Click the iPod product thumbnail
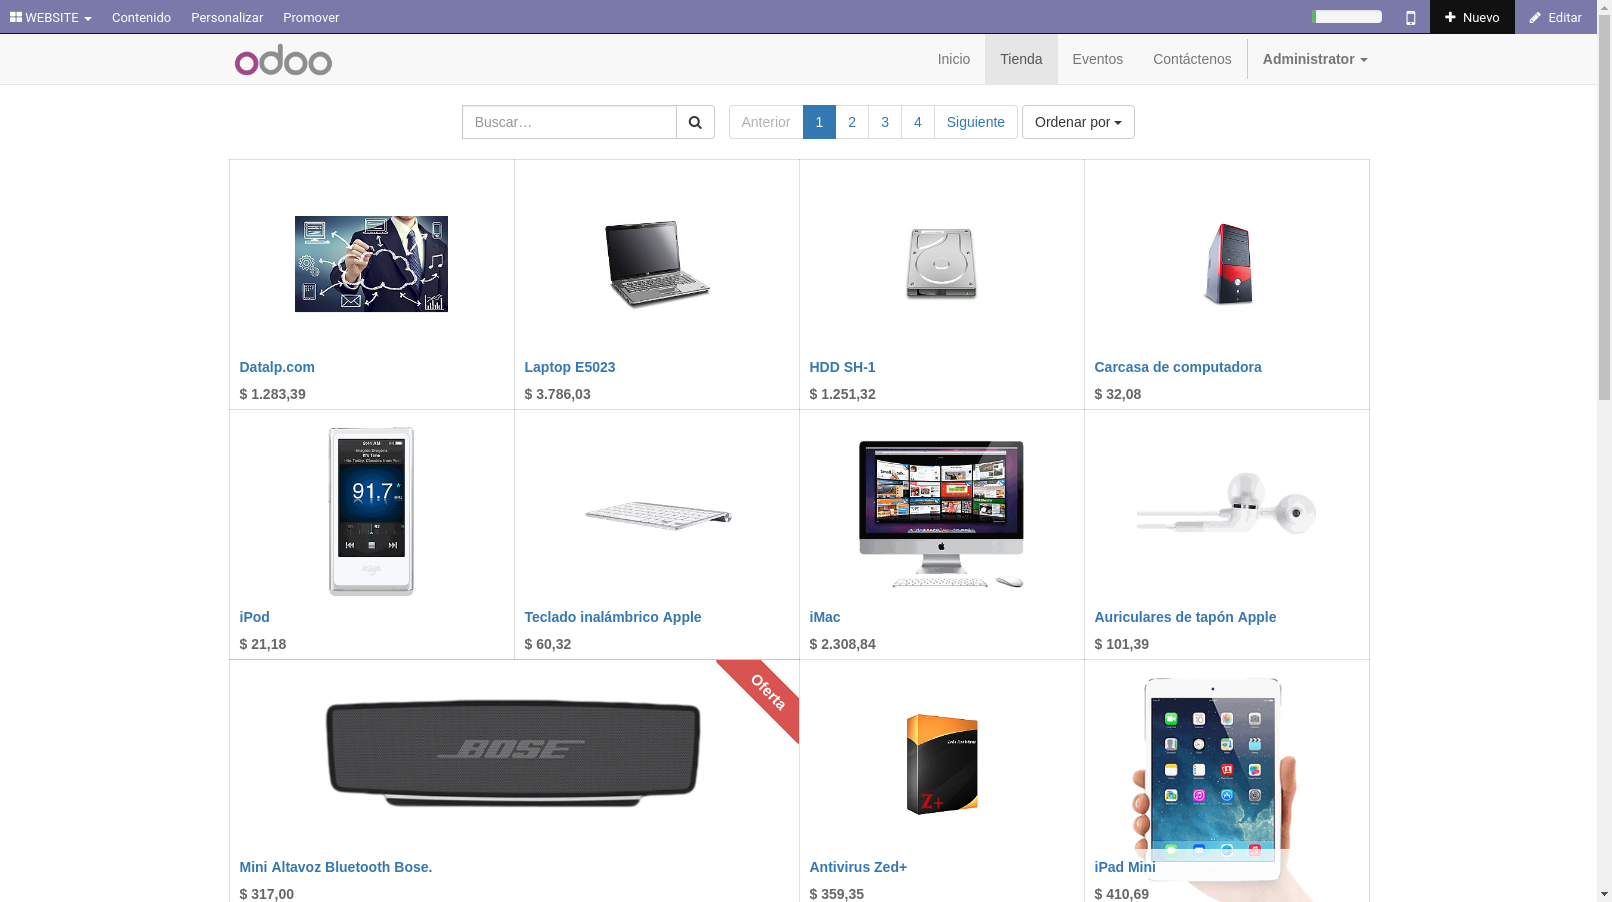 [370, 511]
